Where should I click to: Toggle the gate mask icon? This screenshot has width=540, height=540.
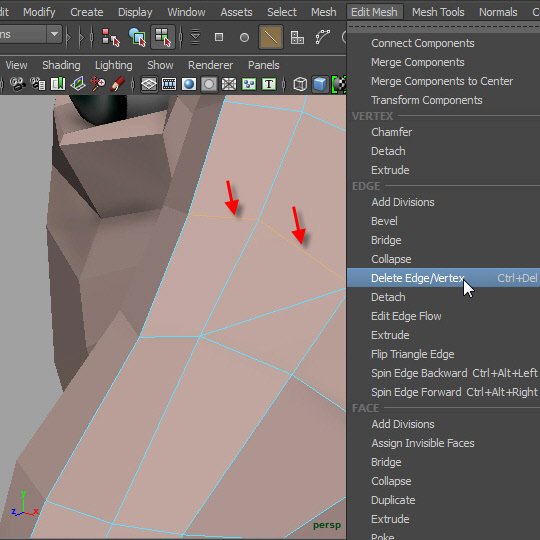[x=209, y=84]
